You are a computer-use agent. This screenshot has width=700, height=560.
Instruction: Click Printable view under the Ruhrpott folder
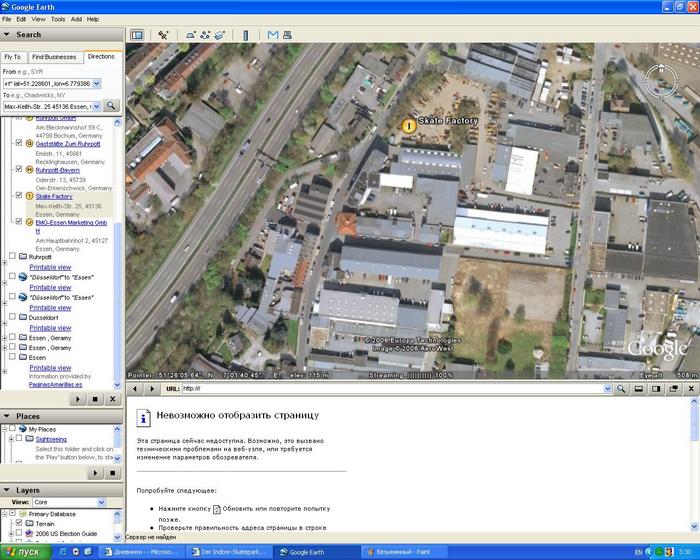50,267
